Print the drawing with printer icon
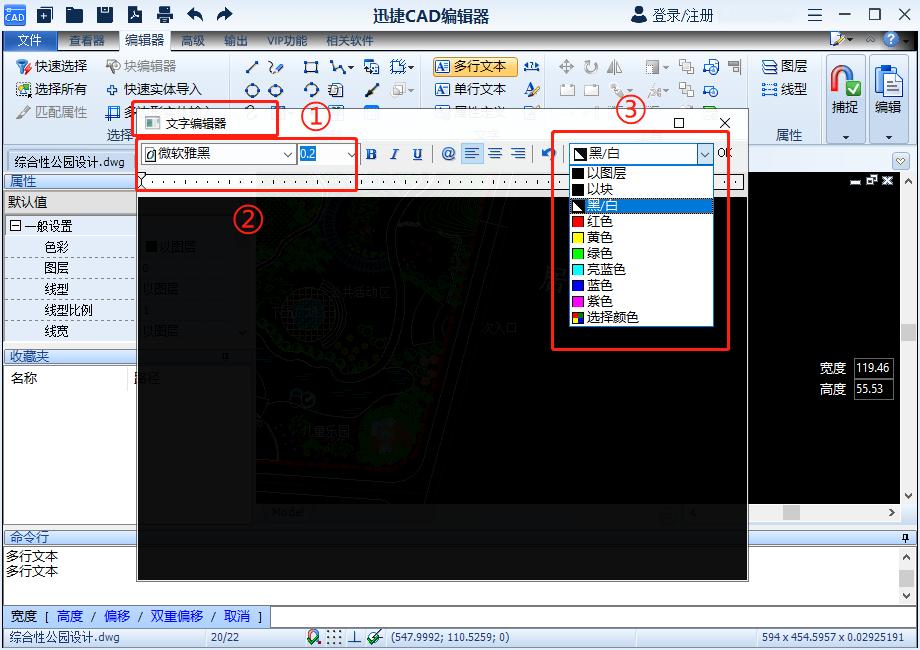This screenshot has height=650, width=920. [x=165, y=15]
